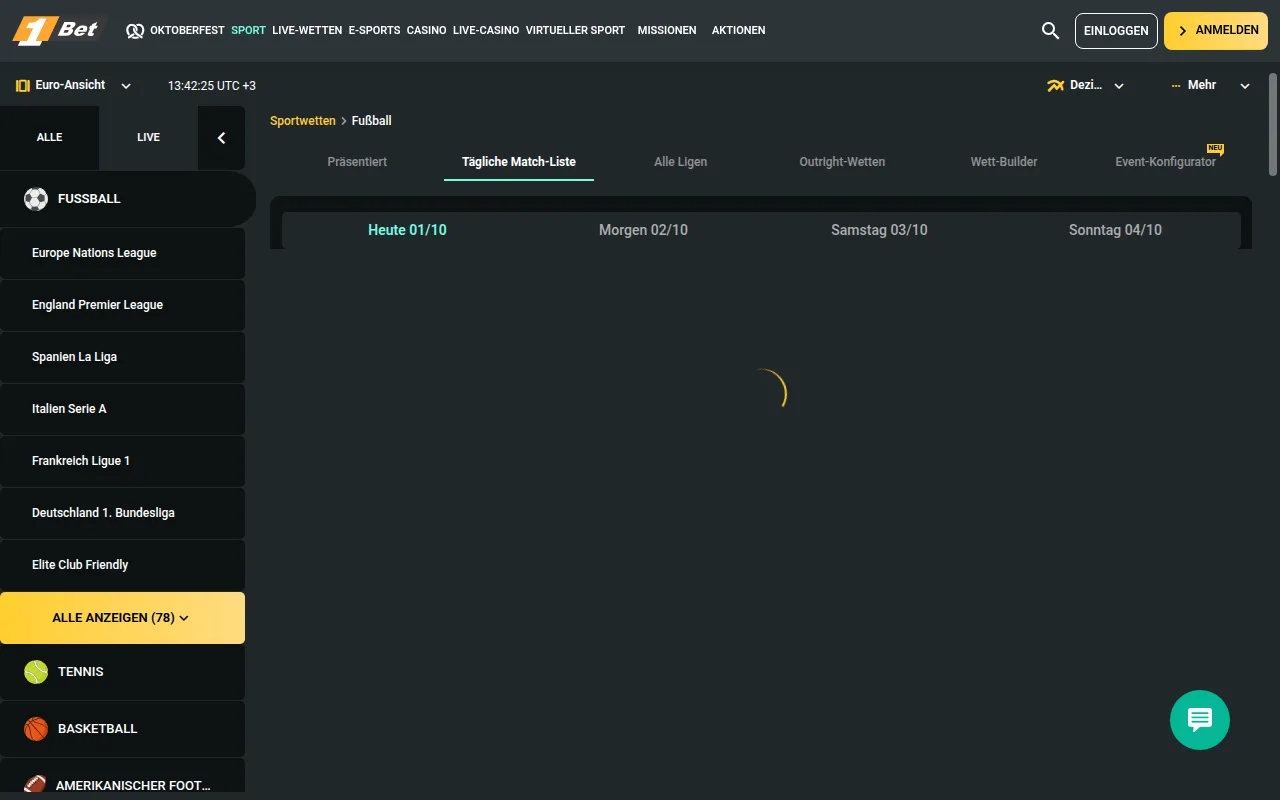
Task: Follow the Sportwetten breadcrumb link
Action: (303, 121)
